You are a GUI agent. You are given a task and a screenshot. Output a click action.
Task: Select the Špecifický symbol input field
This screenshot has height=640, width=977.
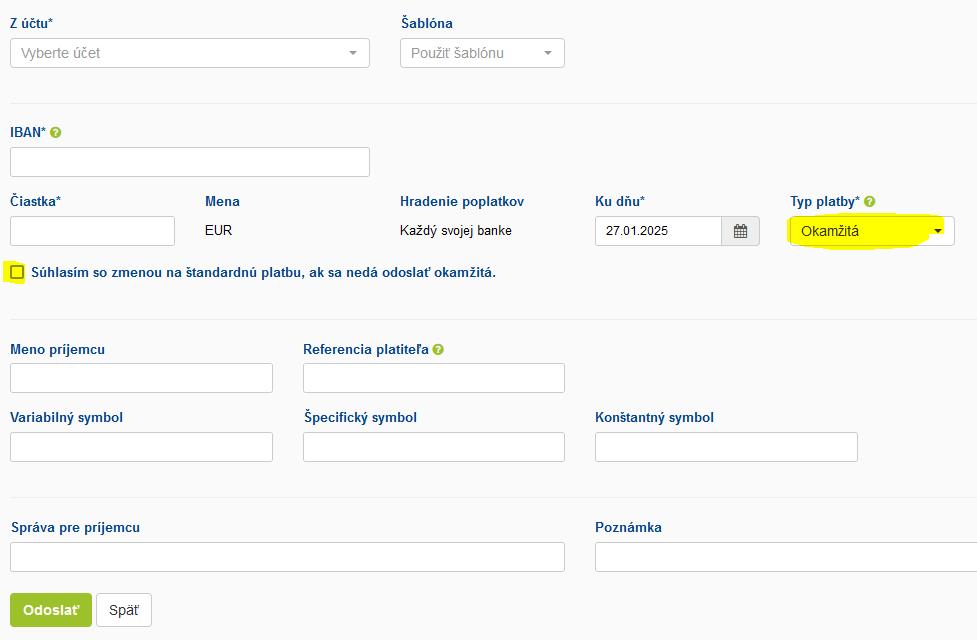434,447
